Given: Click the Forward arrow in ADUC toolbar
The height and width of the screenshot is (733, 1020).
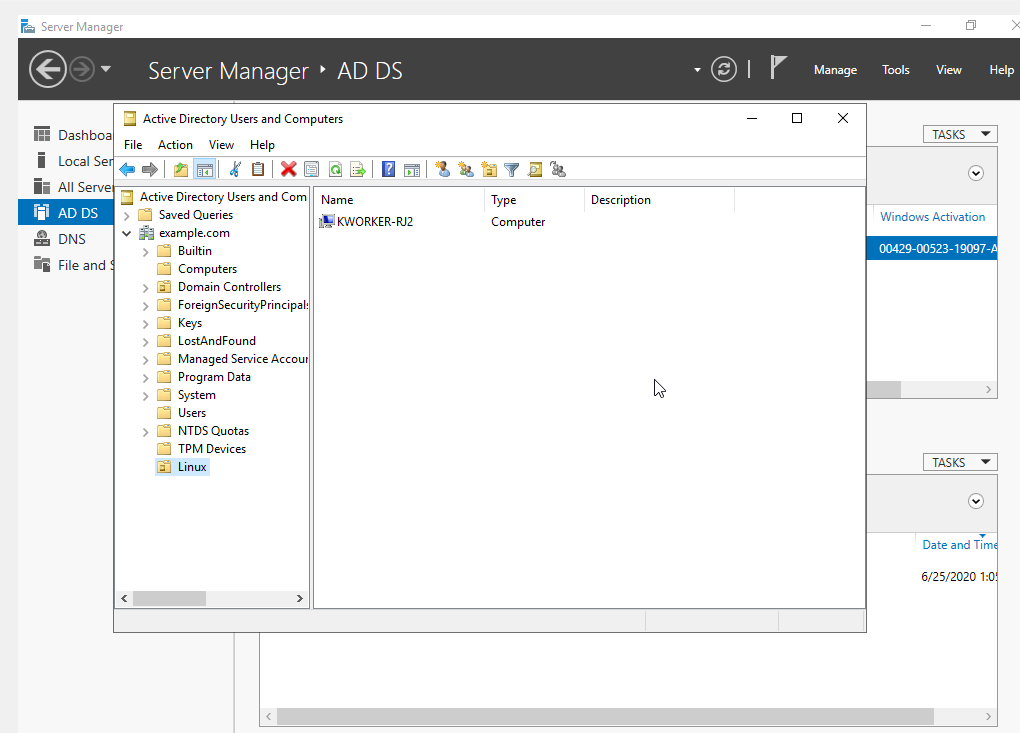Looking at the screenshot, I should 150,170.
